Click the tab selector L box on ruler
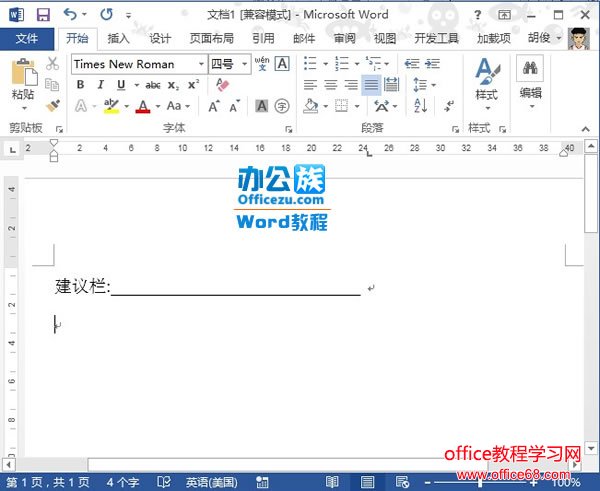 pos(13,149)
